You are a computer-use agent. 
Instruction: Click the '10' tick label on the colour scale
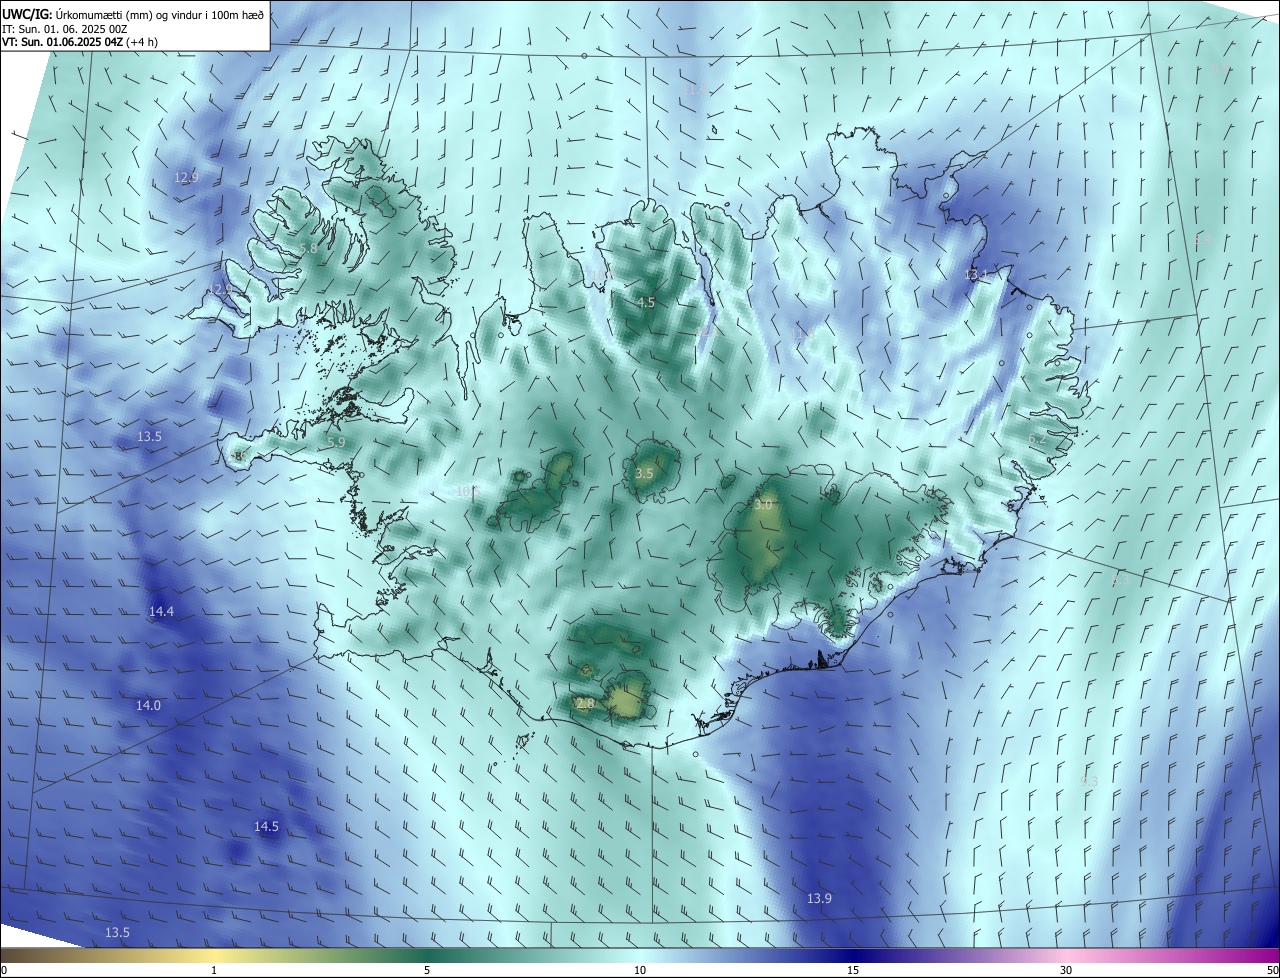point(640,970)
